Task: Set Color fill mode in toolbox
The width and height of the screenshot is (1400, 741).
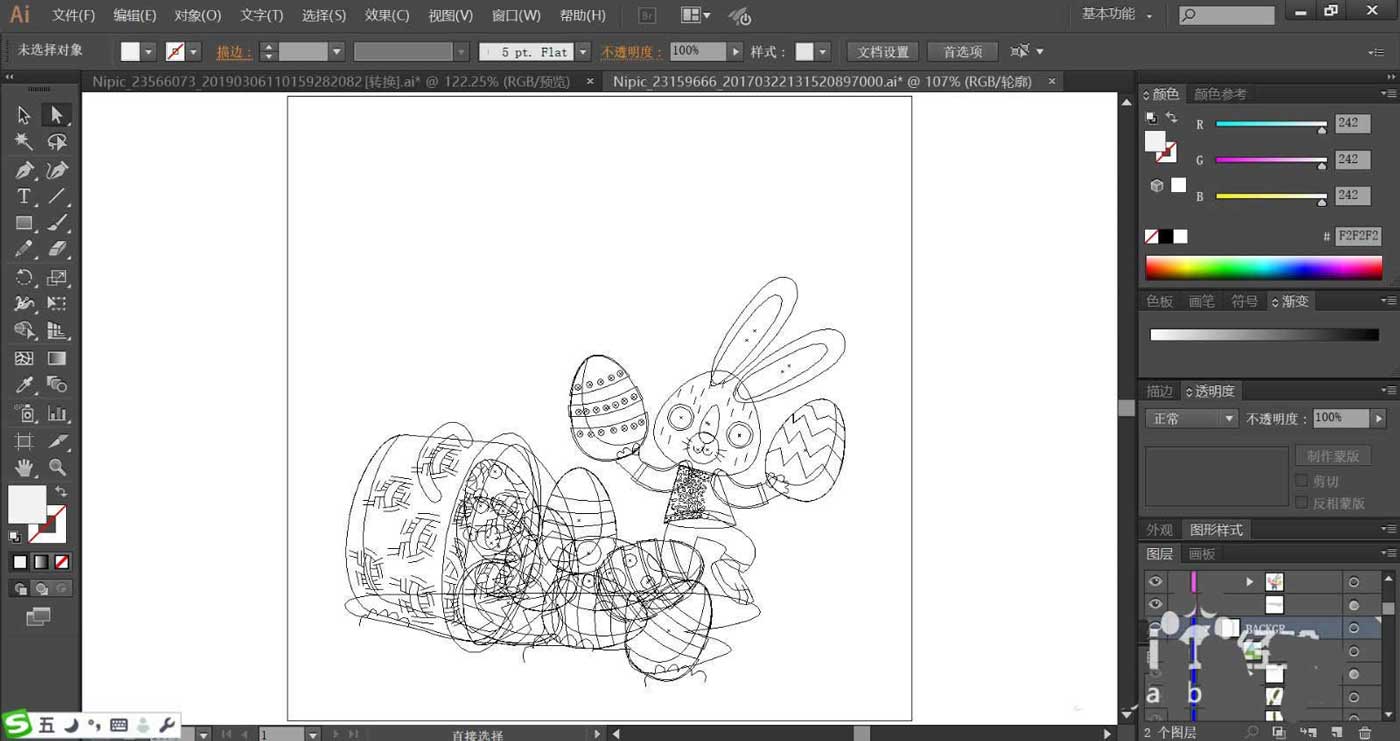Action: click(19, 563)
